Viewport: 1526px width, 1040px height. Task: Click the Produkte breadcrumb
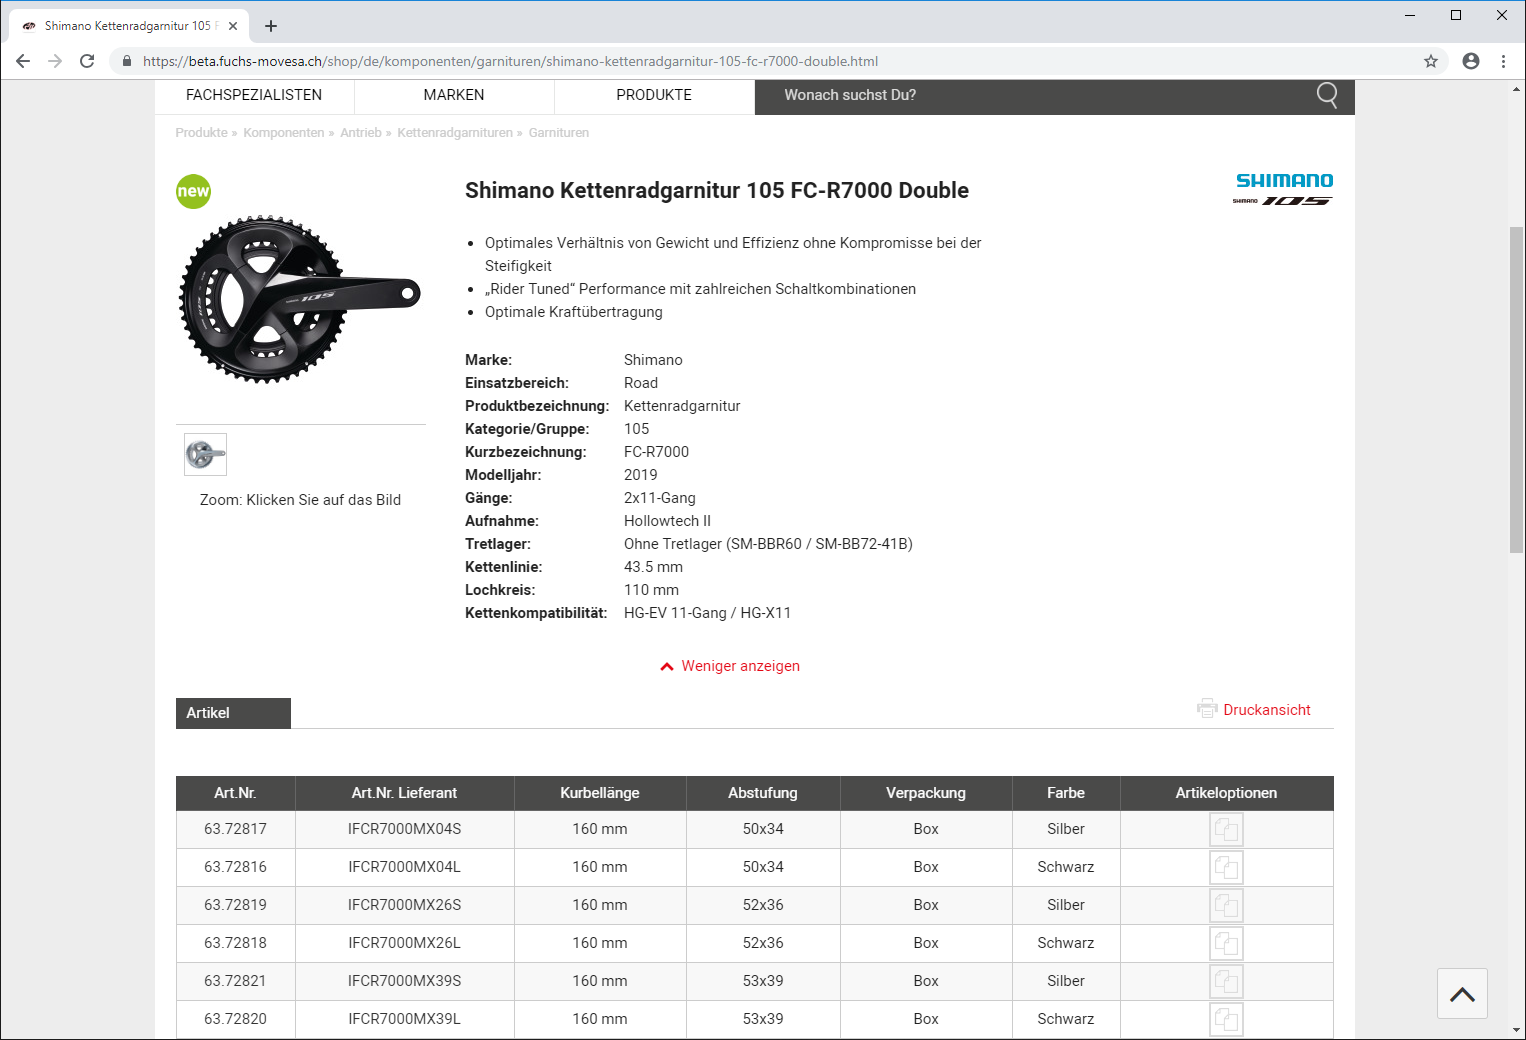point(201,133)
